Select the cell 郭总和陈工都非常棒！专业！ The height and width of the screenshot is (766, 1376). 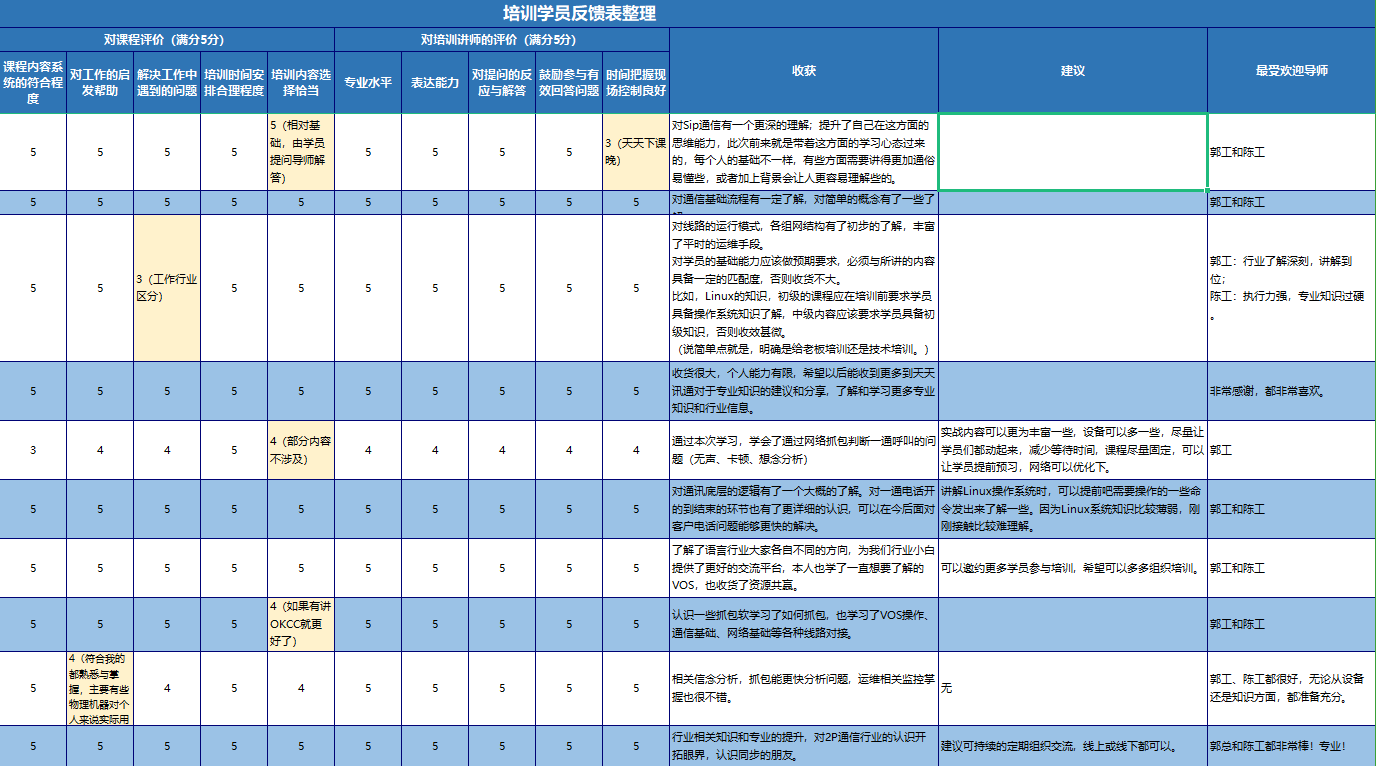tap(1291, 746)
